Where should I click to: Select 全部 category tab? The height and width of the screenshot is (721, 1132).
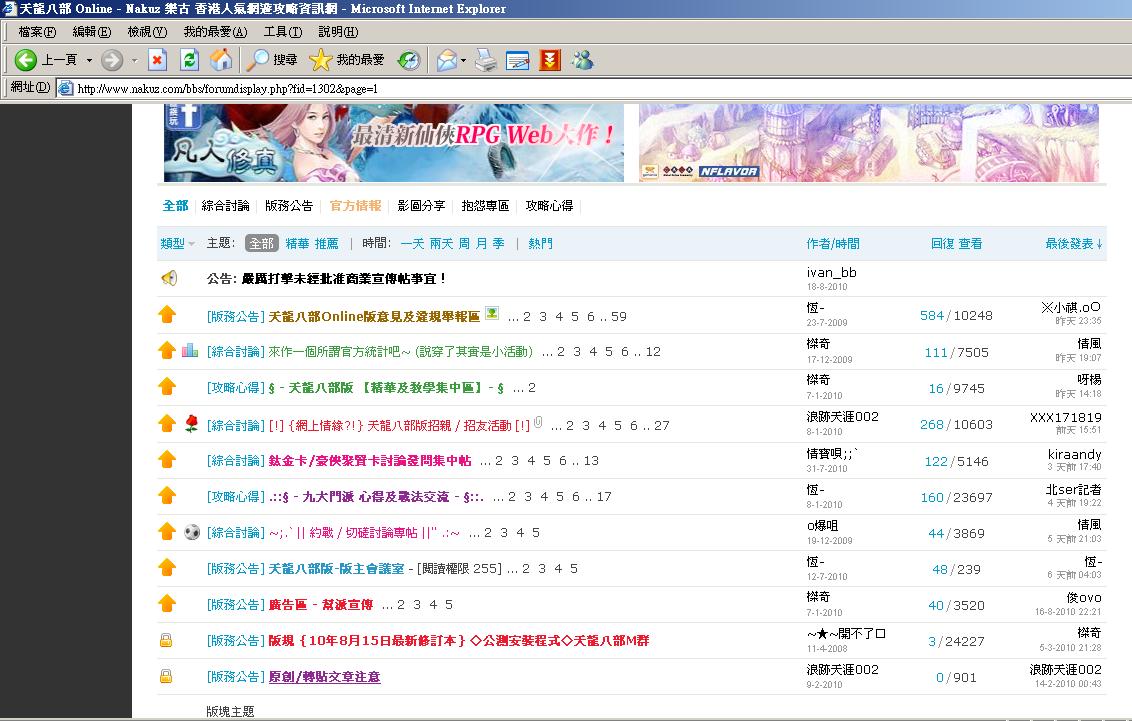175,206
